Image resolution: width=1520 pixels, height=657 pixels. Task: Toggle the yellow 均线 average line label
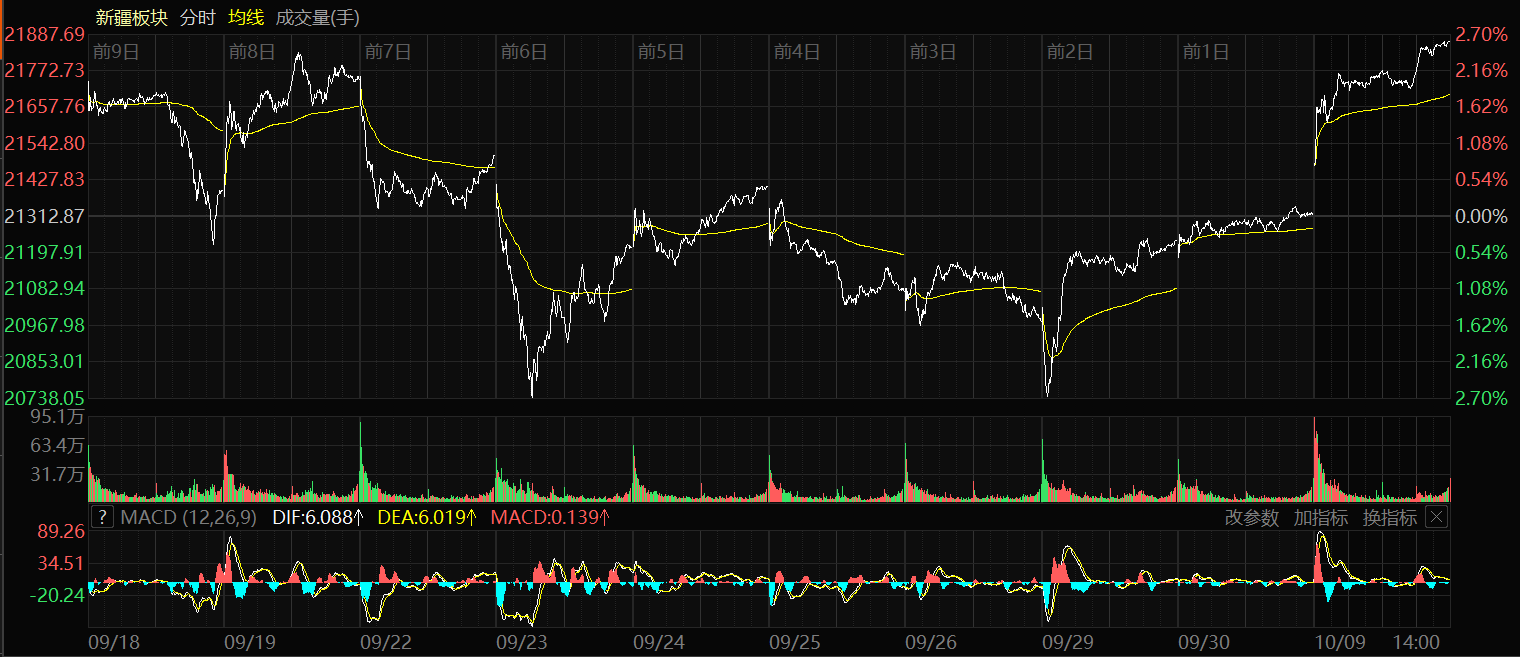tap(246, 17)
